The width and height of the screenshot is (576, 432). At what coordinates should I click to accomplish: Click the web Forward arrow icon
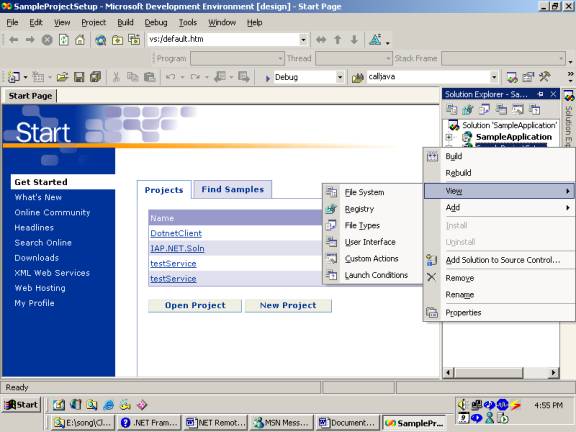click(30, 40)
